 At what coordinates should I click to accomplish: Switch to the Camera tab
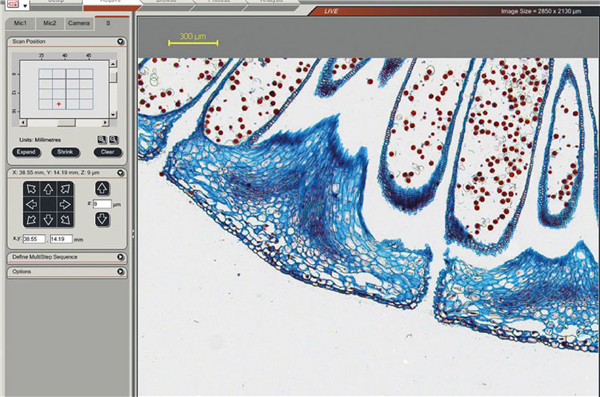(x=79, y=23)
